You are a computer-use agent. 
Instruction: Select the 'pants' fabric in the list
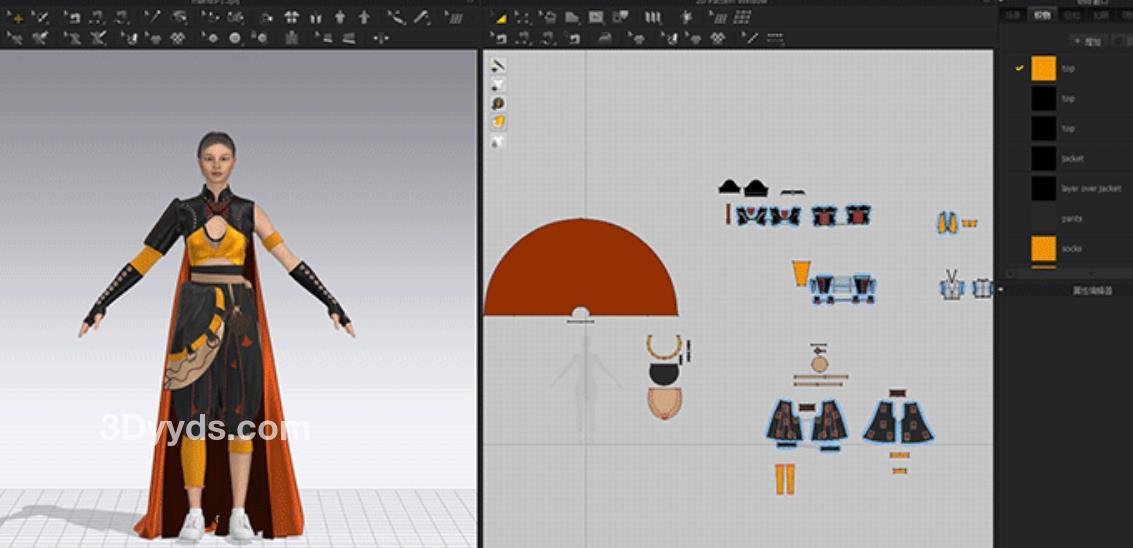(1072, 218)
